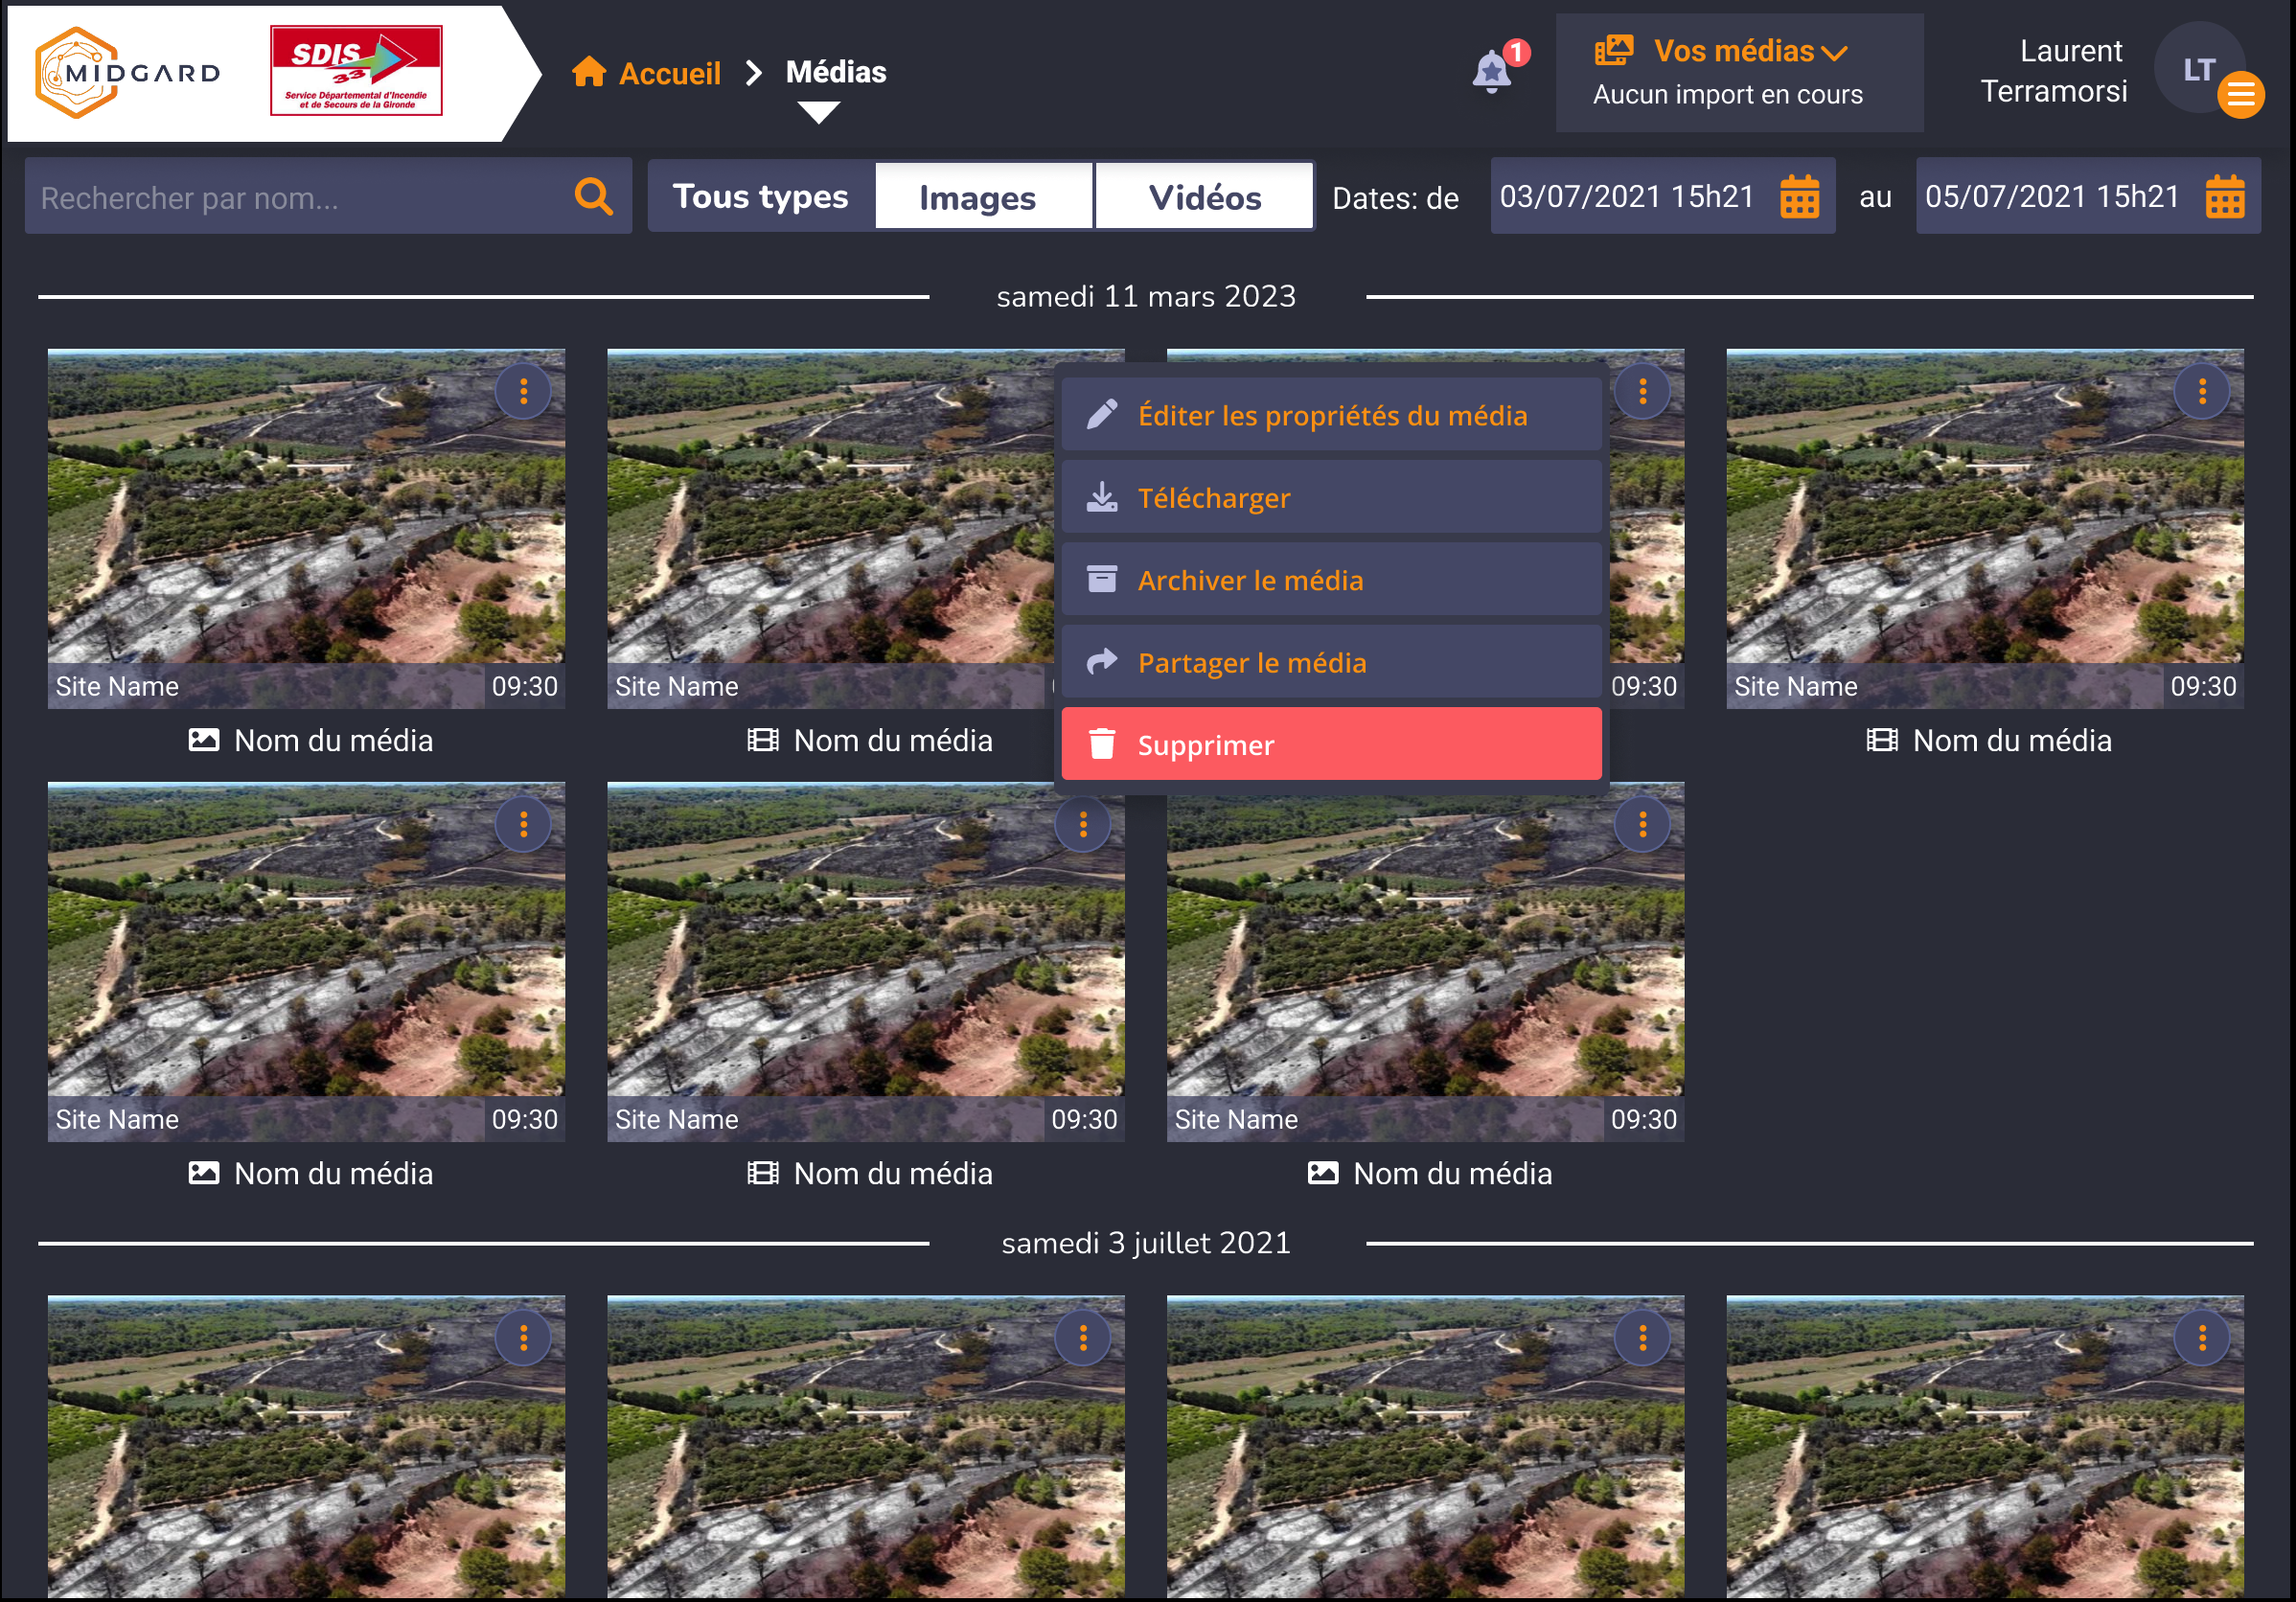Open three-dot menu on third 3 juillet thumbnail
The width and height of the screenshot is (2296, 1602).
coord(1642,1337)
